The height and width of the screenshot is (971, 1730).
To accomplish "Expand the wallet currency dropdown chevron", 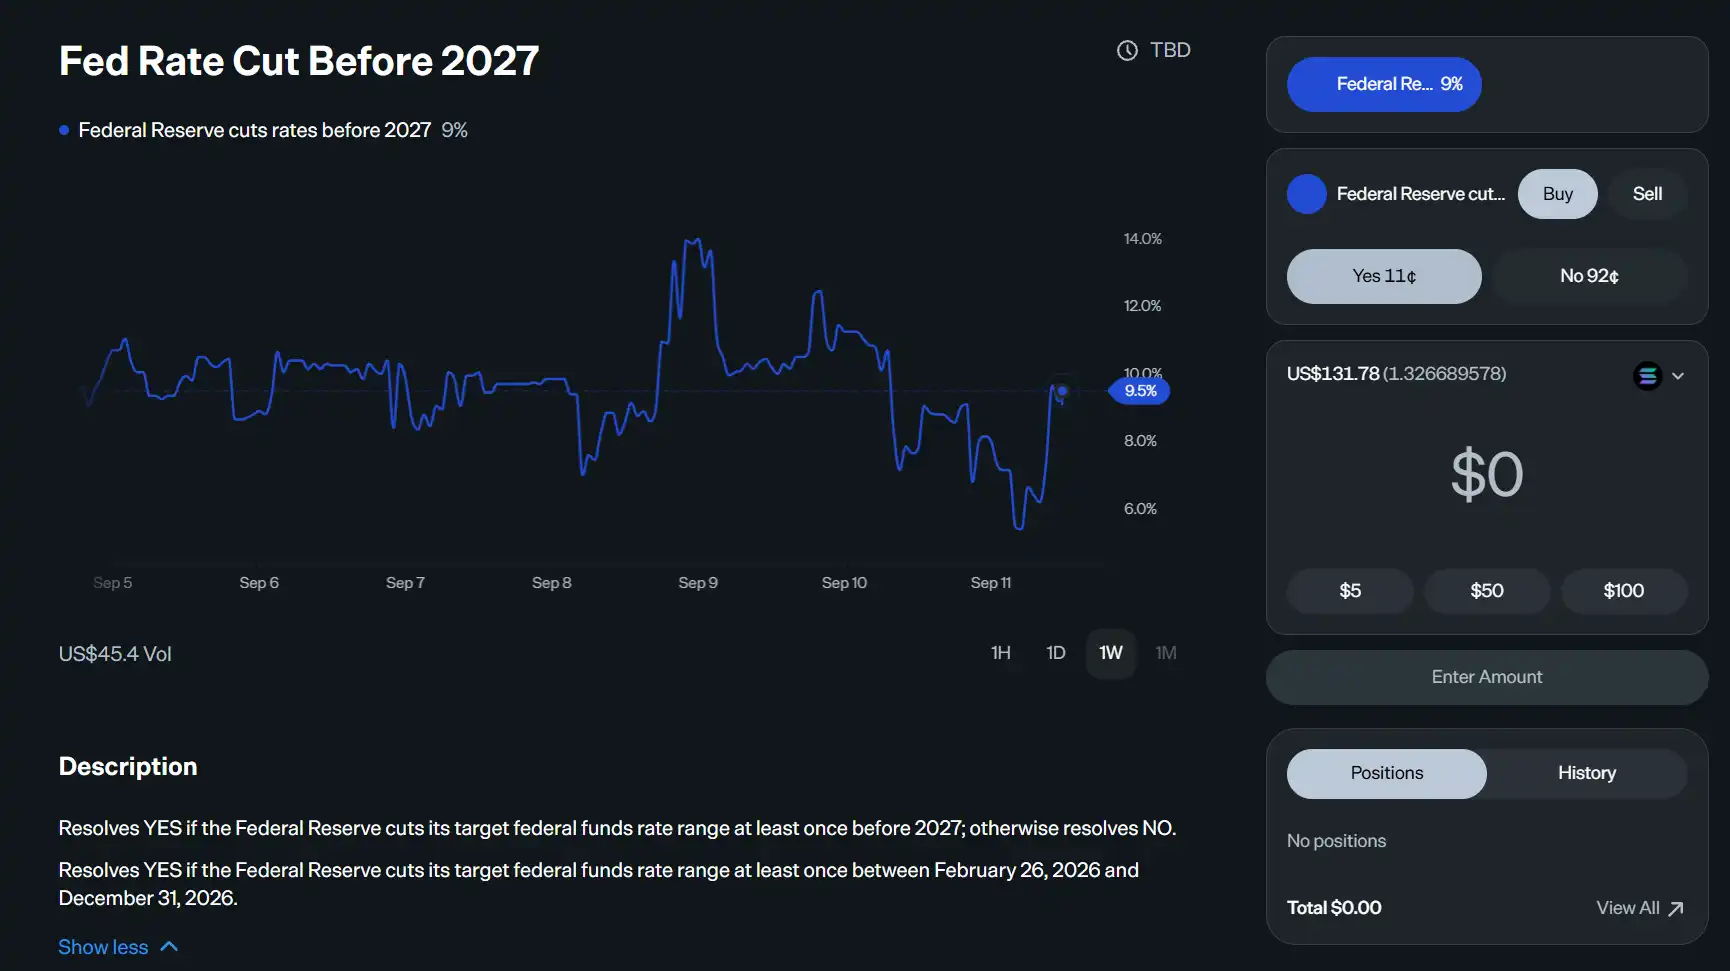I will click(x=1678, y=376).
